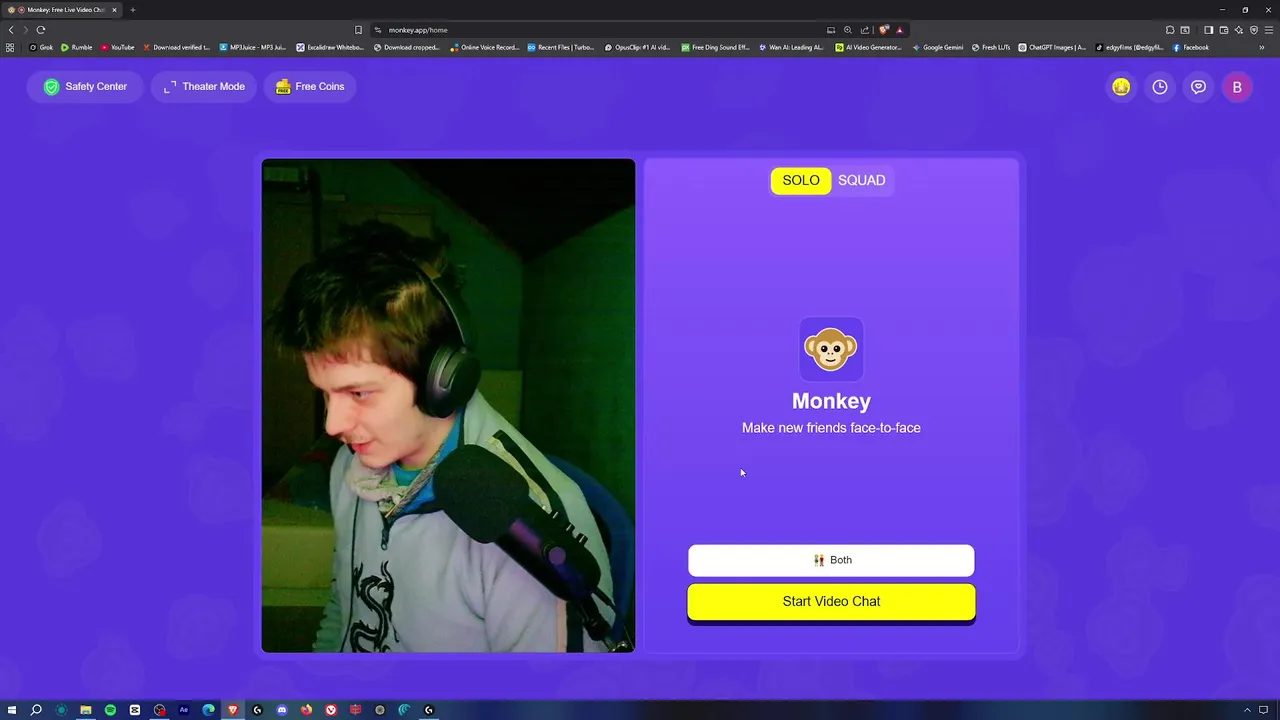1280x720 pixels.
Task: Share this page icon in address bar
Action: 865,30
